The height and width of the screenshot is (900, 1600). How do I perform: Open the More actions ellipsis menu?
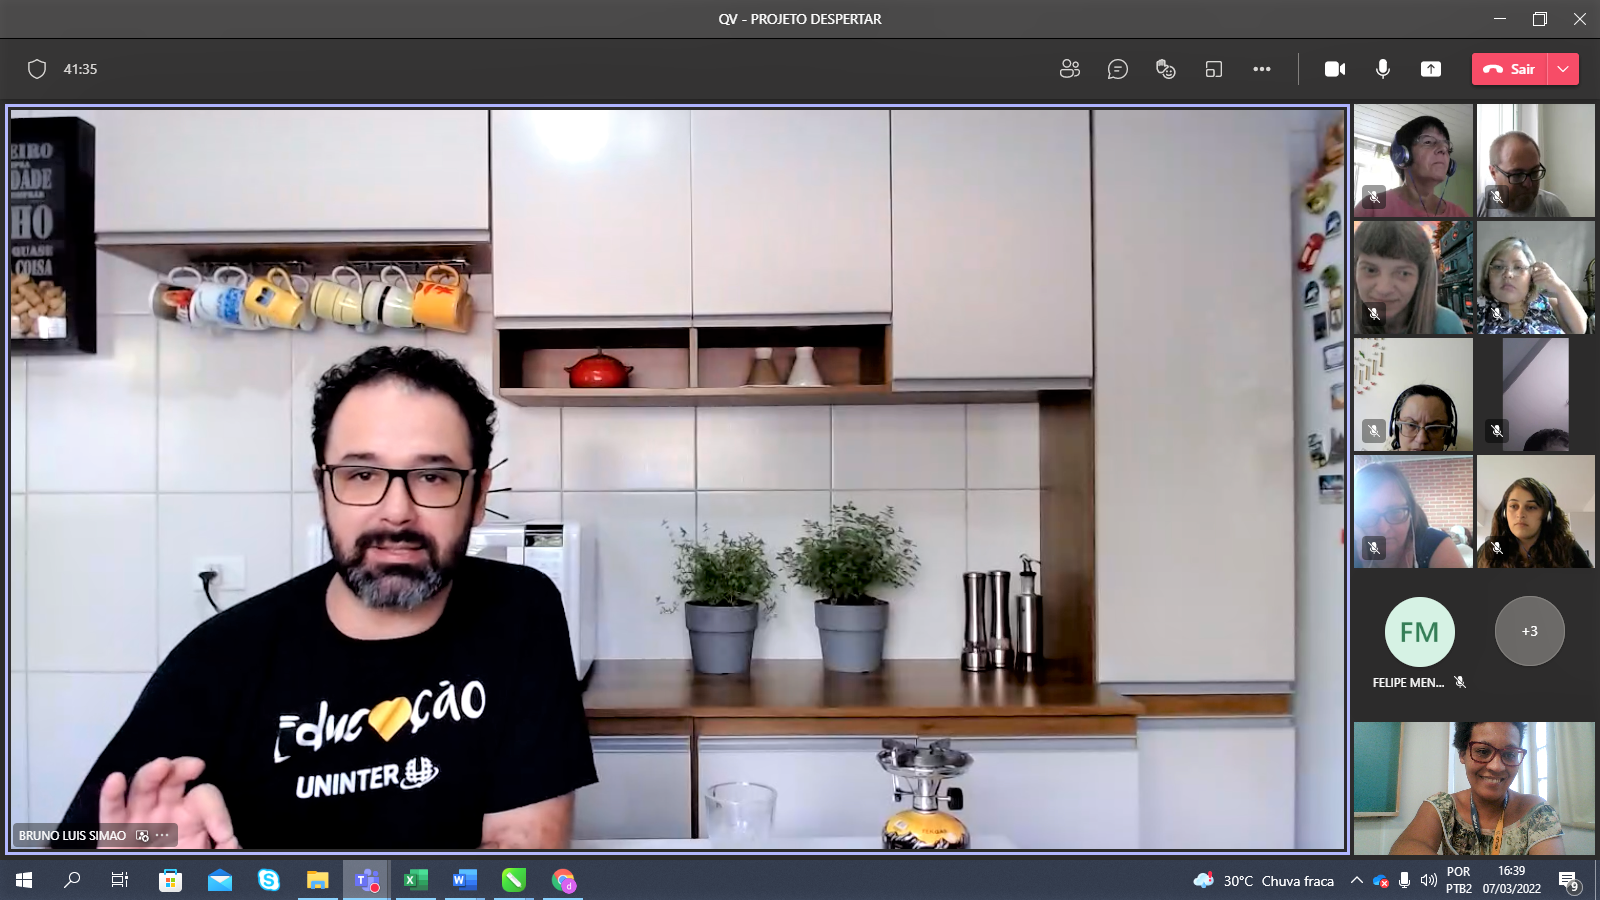(x=1261, y=69)
